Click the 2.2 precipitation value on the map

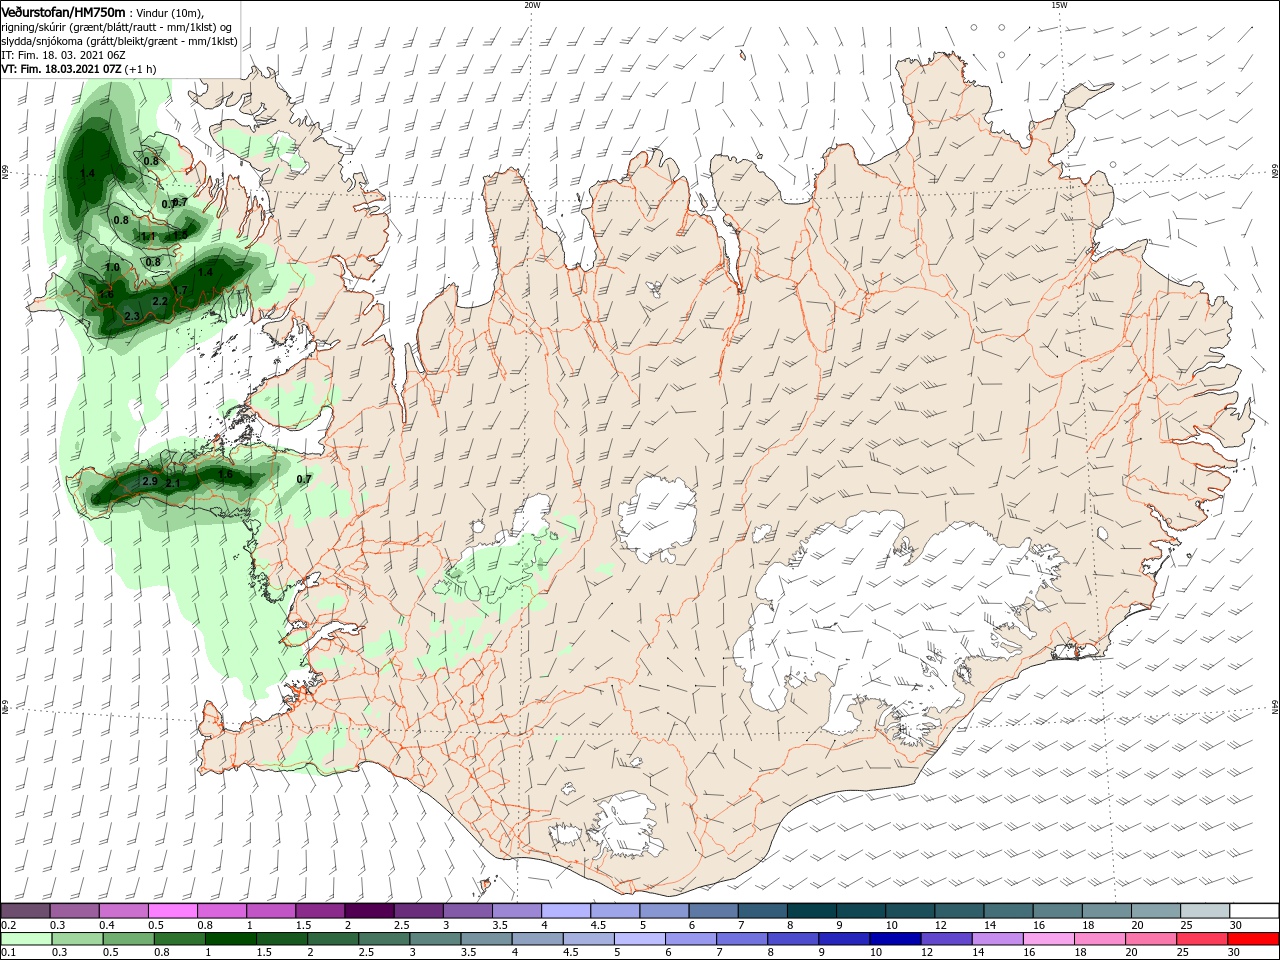tap(160, 301)
